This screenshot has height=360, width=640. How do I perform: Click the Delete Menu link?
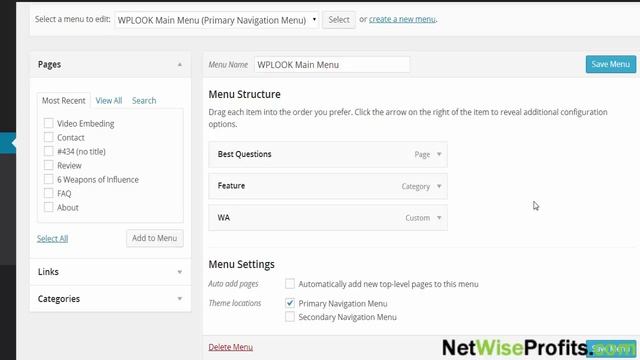click(231, 347)
